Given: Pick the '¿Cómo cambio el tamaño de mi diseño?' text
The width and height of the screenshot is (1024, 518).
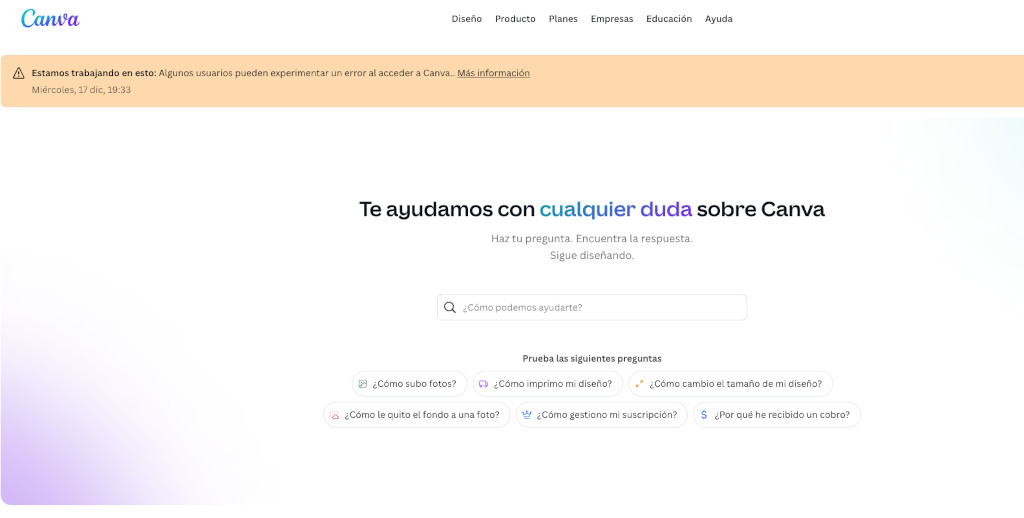Looking at the screenshot, I should tap(735, 384).
